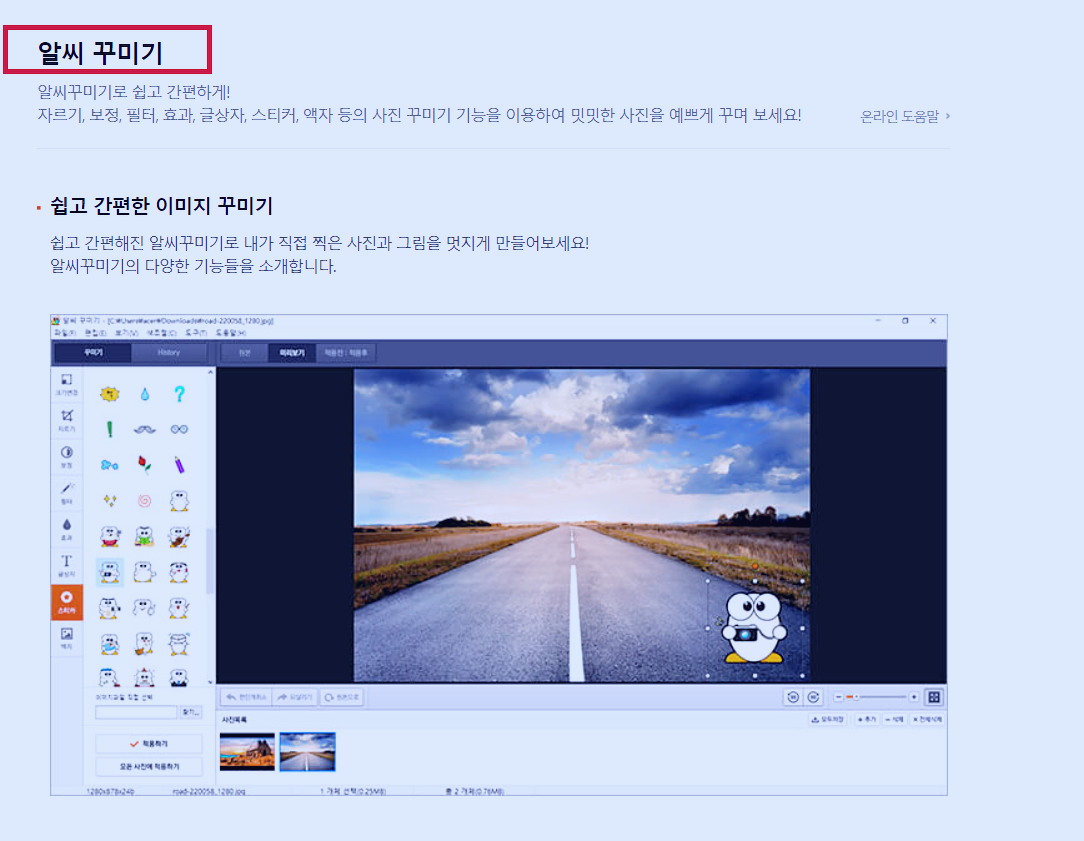This screenshot has height=841, width=1084.
Task: Click the 적용하기 apply button
Action: tap(149, 744)
